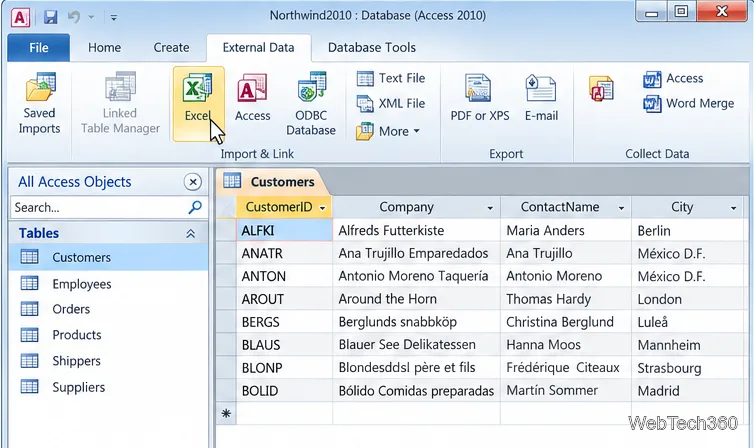The width and height of the screenshot is (754, 448).
Task: Open CustomerID column filter dropdown
Action: coord(323,208)
